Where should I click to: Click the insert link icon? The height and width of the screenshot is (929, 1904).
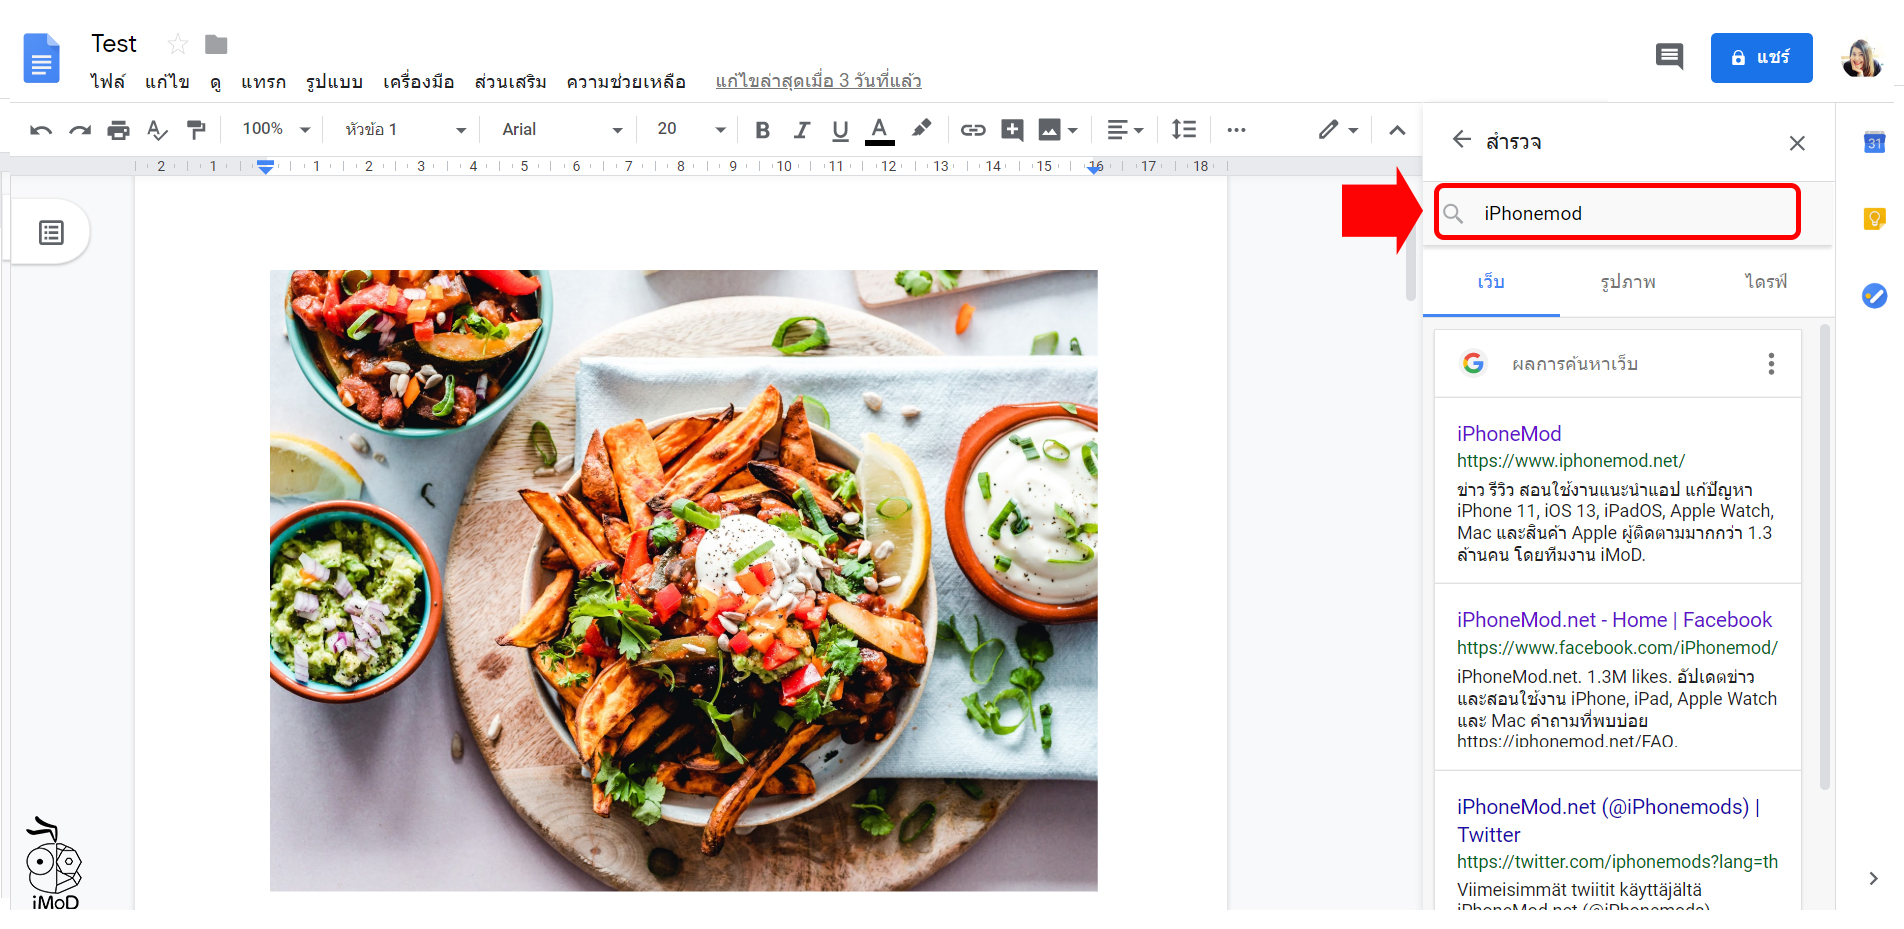971,129
